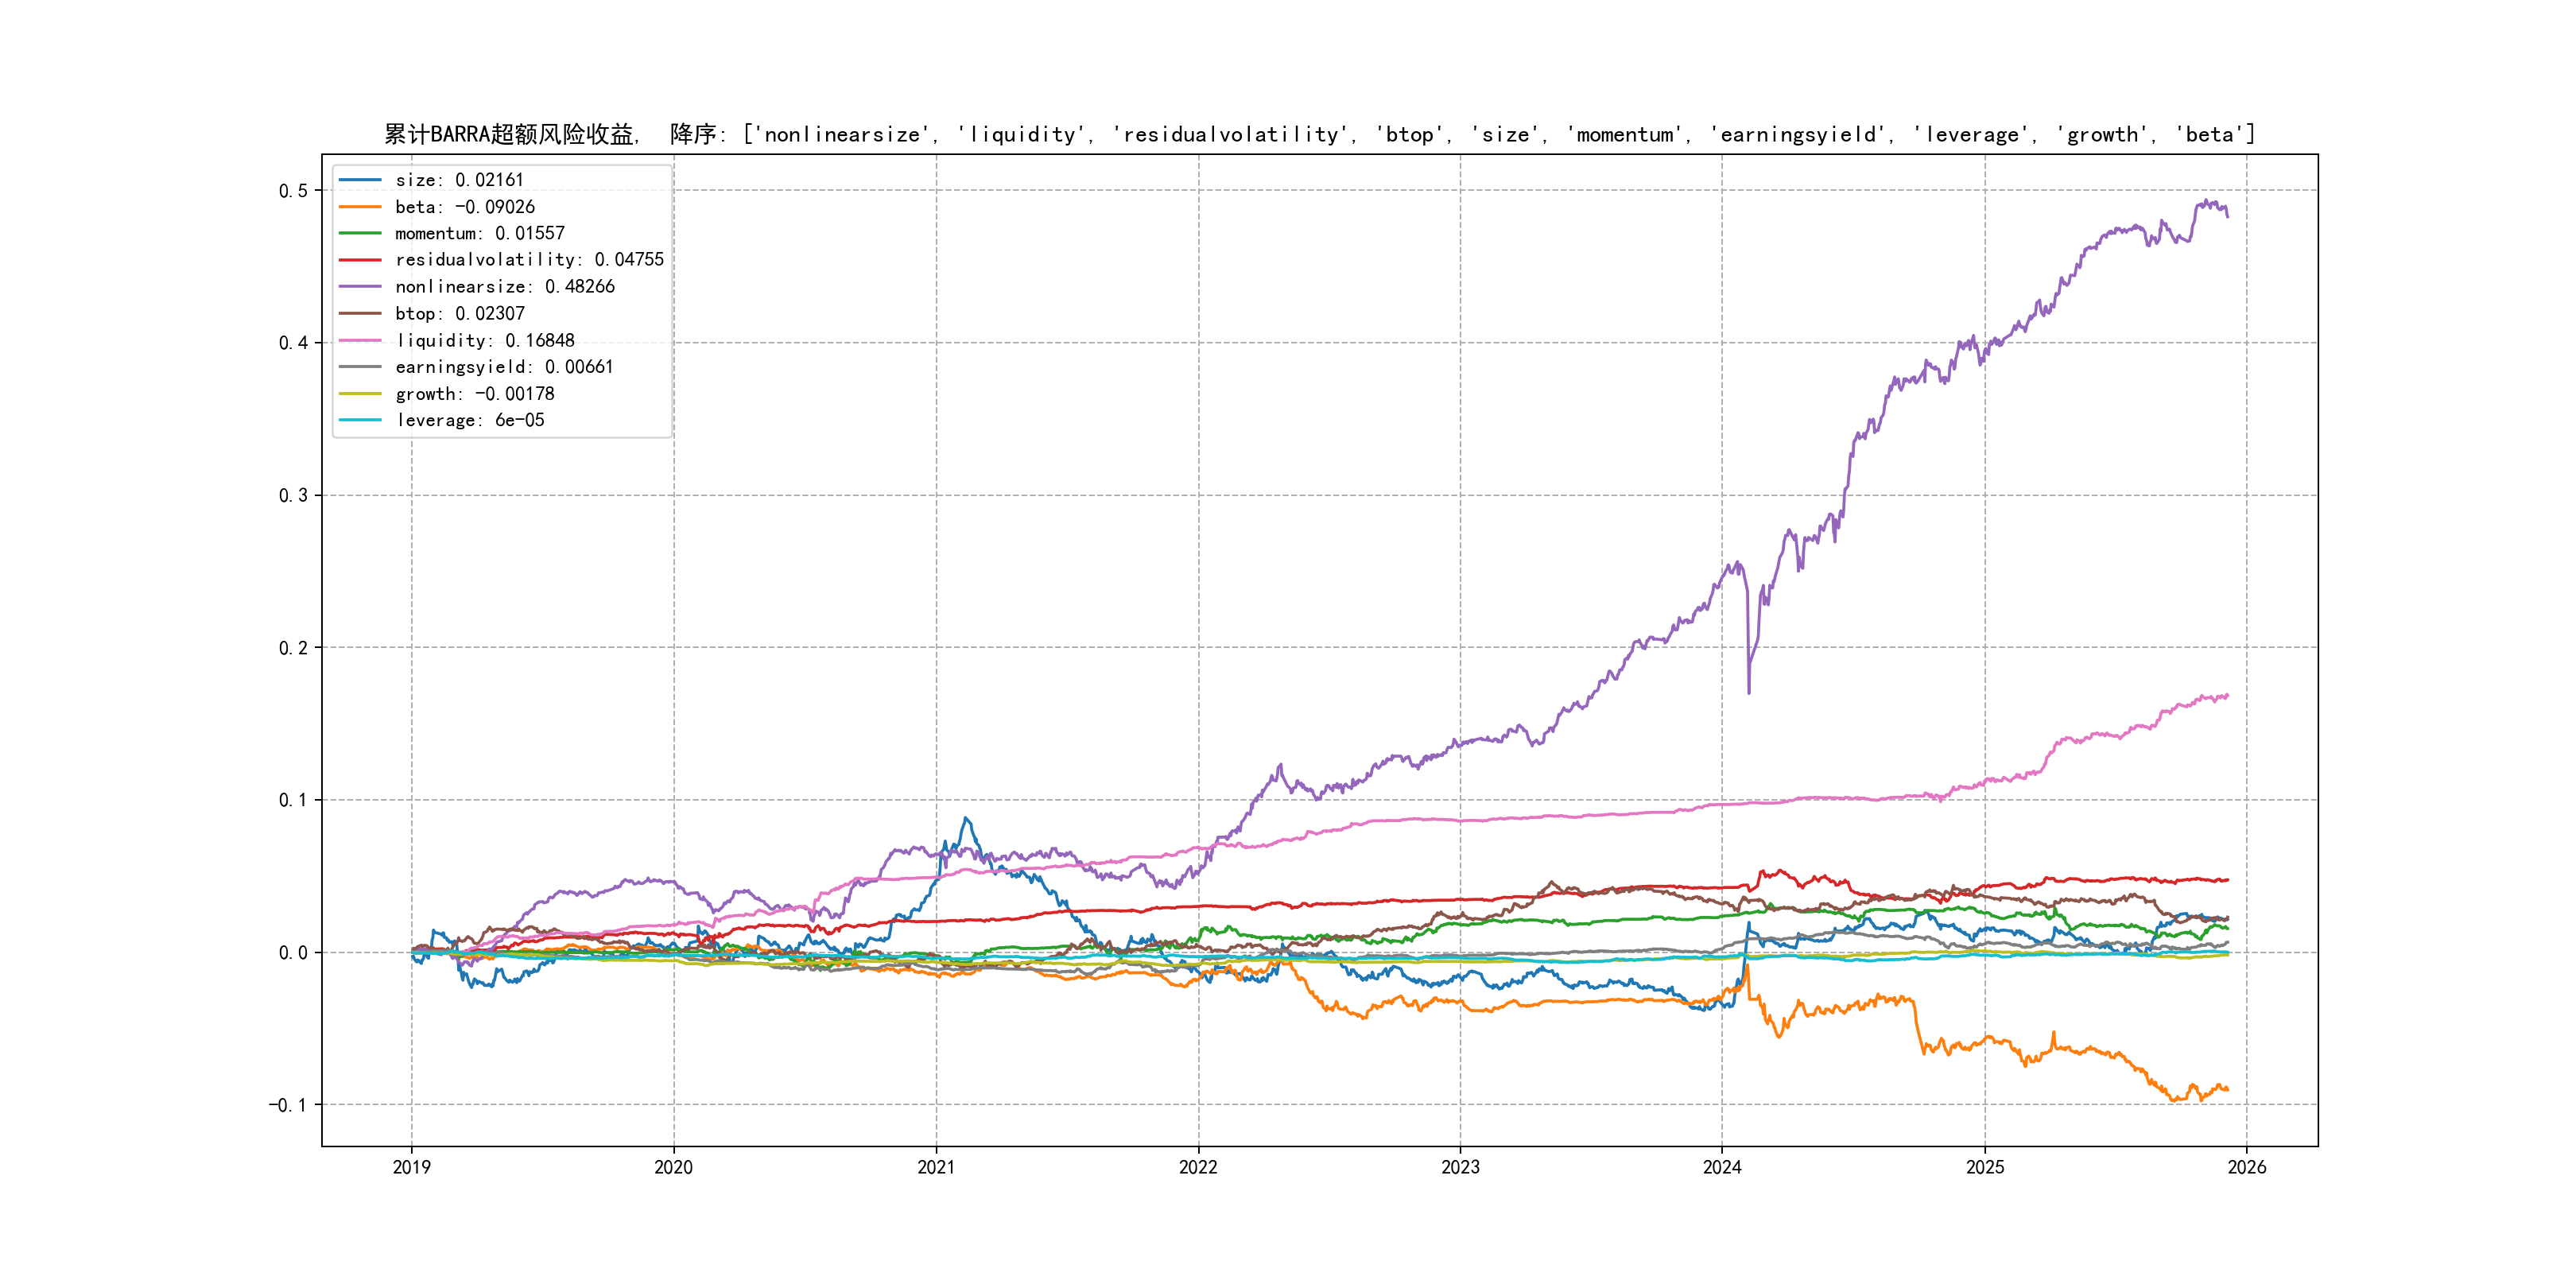
Task: Click the size legend blue line swatch
Action: pos(360,180)
